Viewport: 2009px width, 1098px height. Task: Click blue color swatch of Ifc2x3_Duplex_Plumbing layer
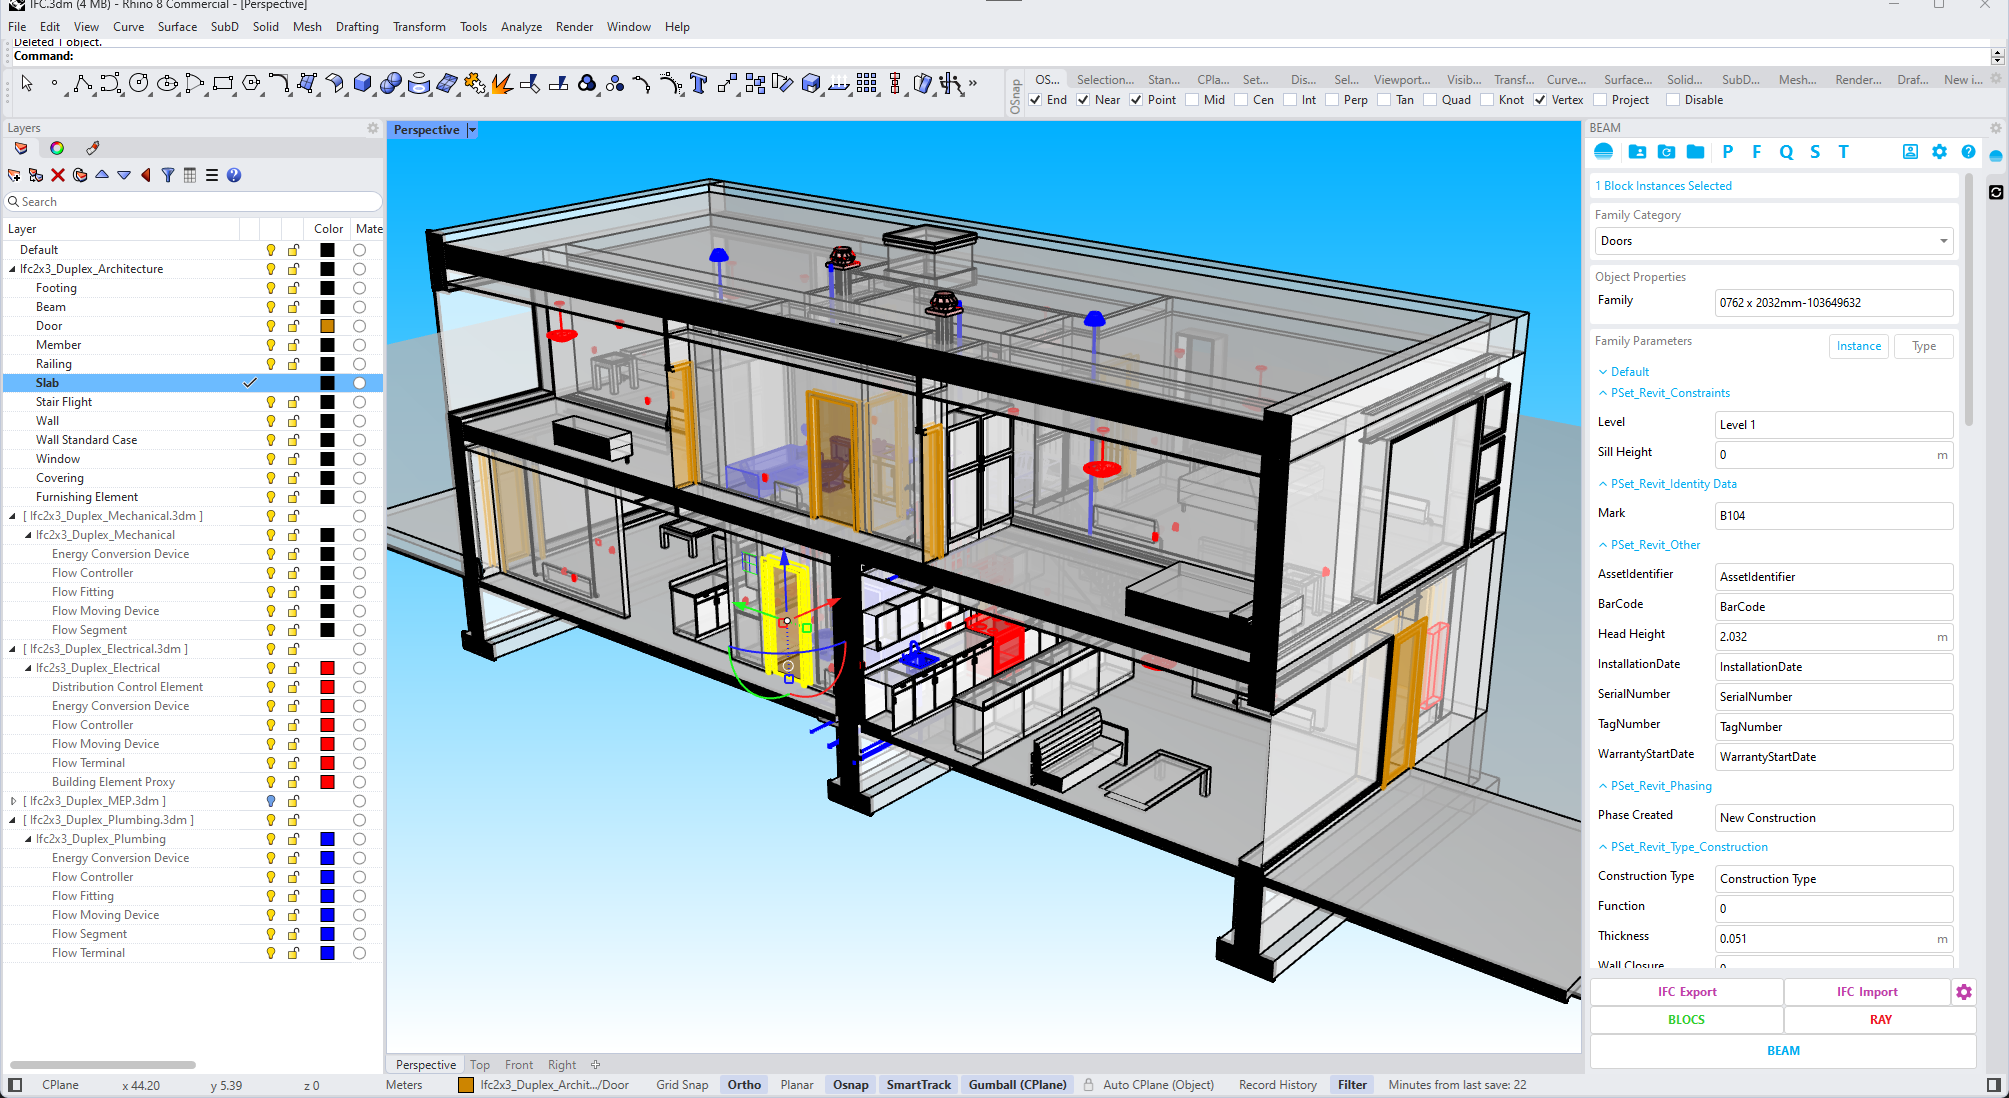point(327,839)
